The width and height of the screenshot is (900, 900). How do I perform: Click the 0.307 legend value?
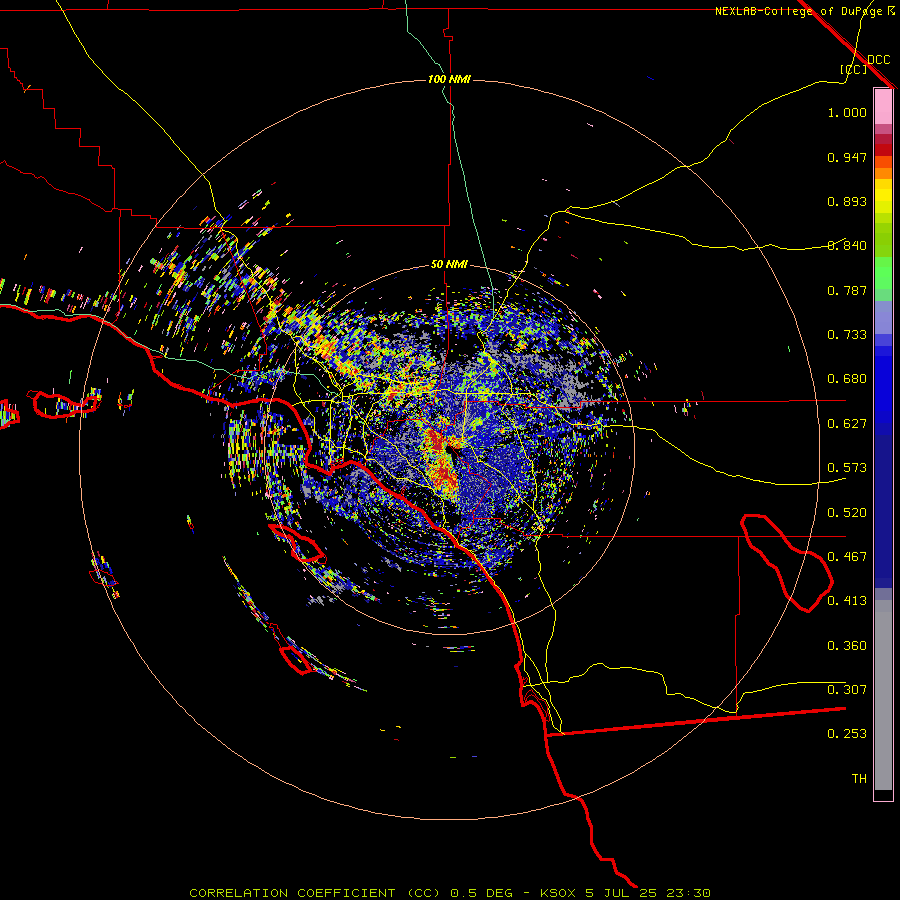pos(847,690)
